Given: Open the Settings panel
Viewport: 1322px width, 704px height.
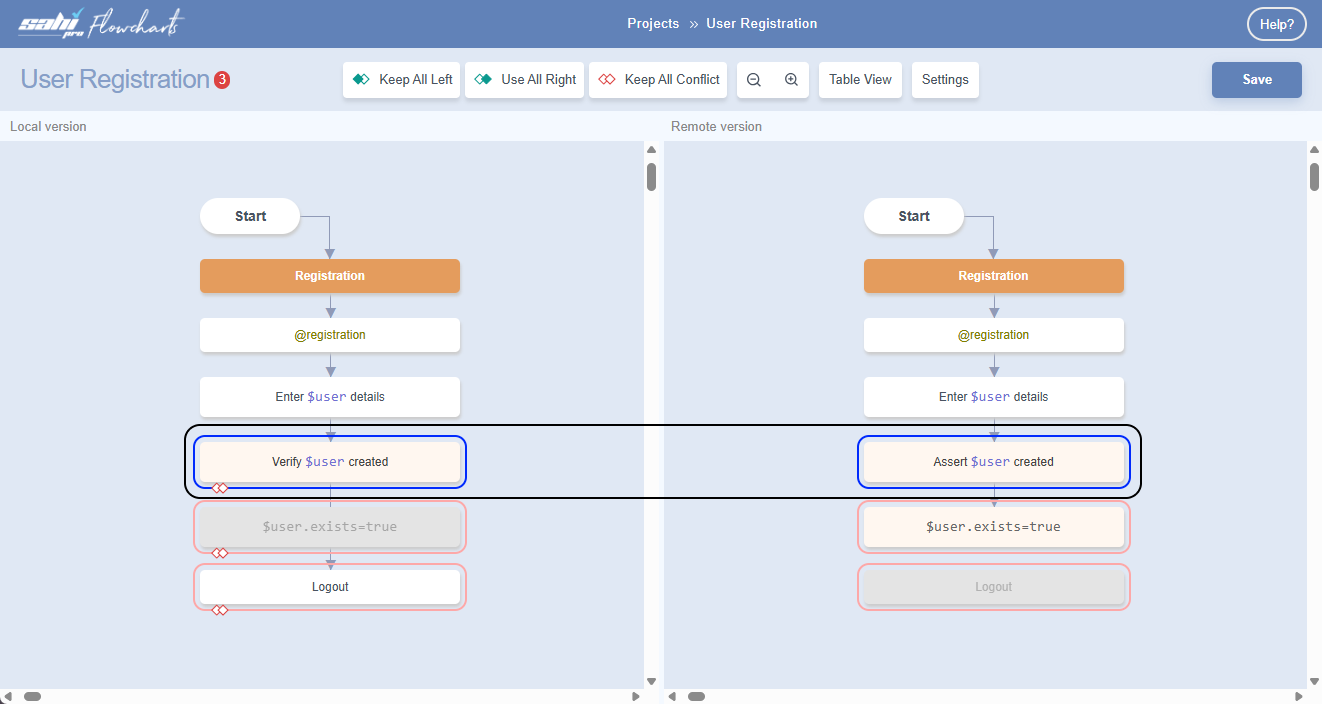Looking at the screenshot, I should tap(945, 80).
